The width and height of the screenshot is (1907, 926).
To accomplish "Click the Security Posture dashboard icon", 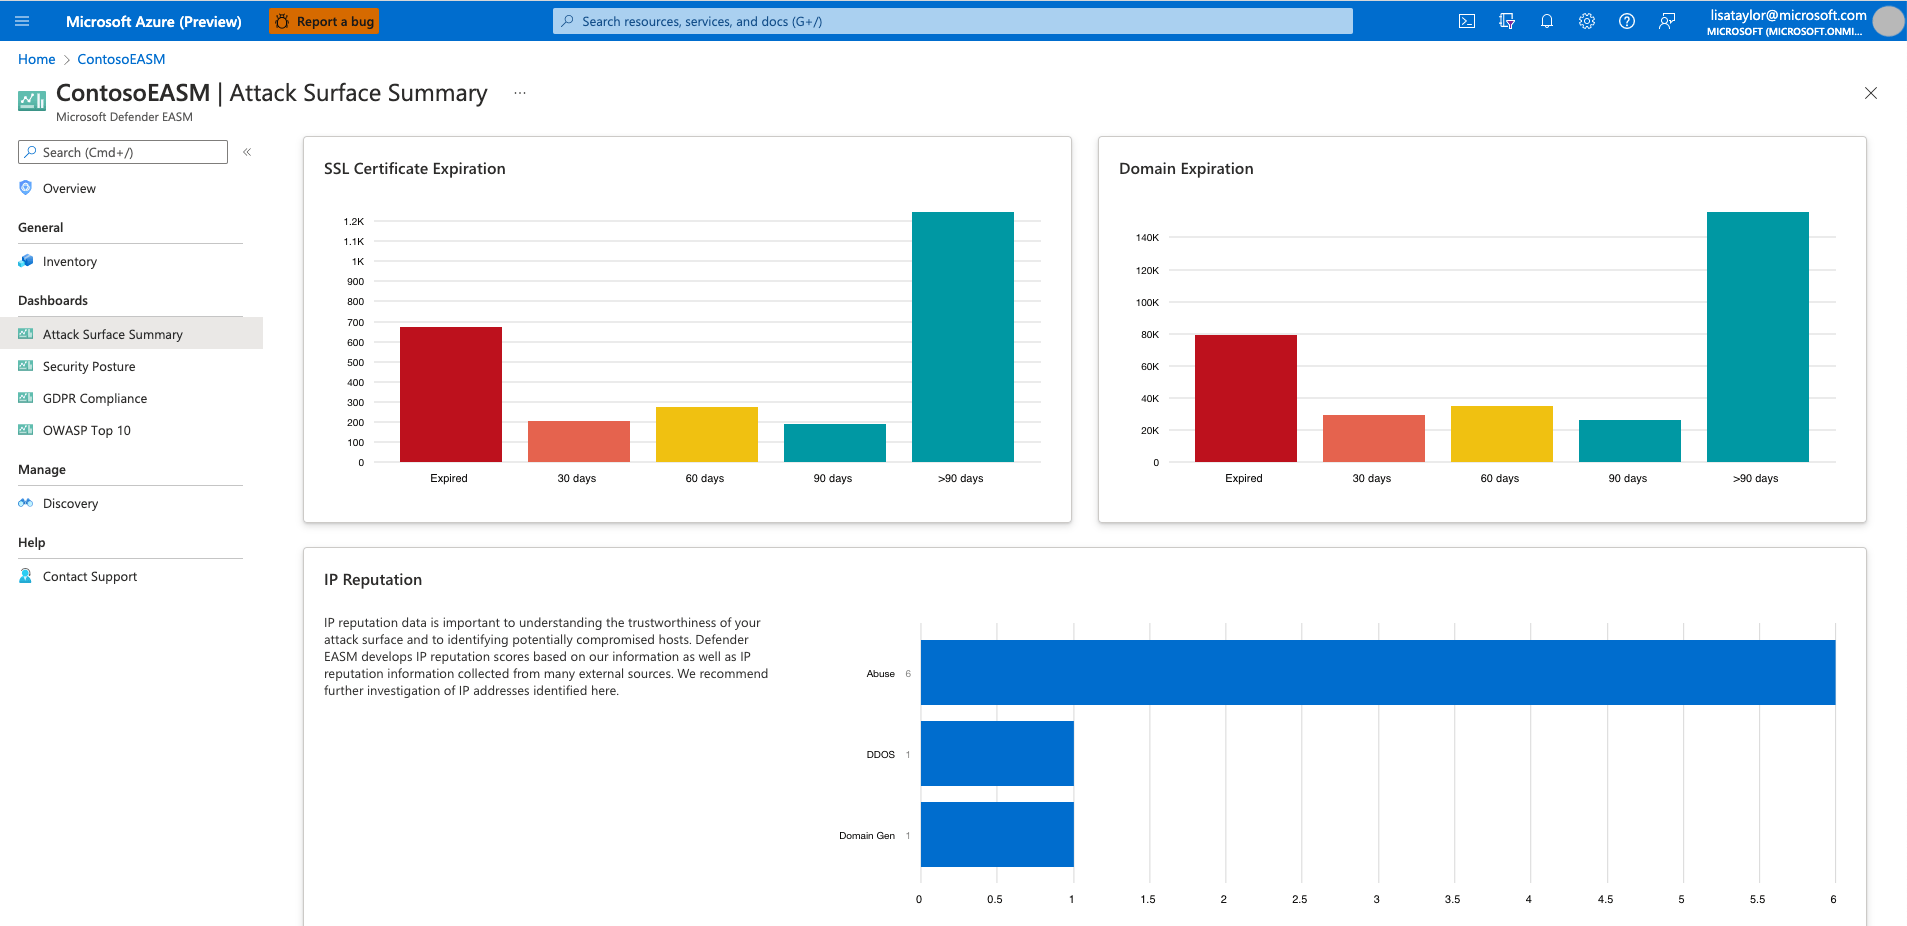I will tap(26, 366).
